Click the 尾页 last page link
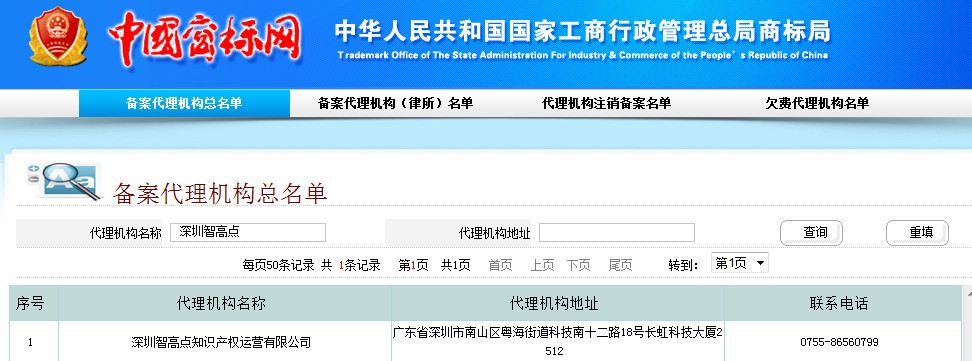Image resolution: width=972 pixels, height=361 pixels. point(621,265)
